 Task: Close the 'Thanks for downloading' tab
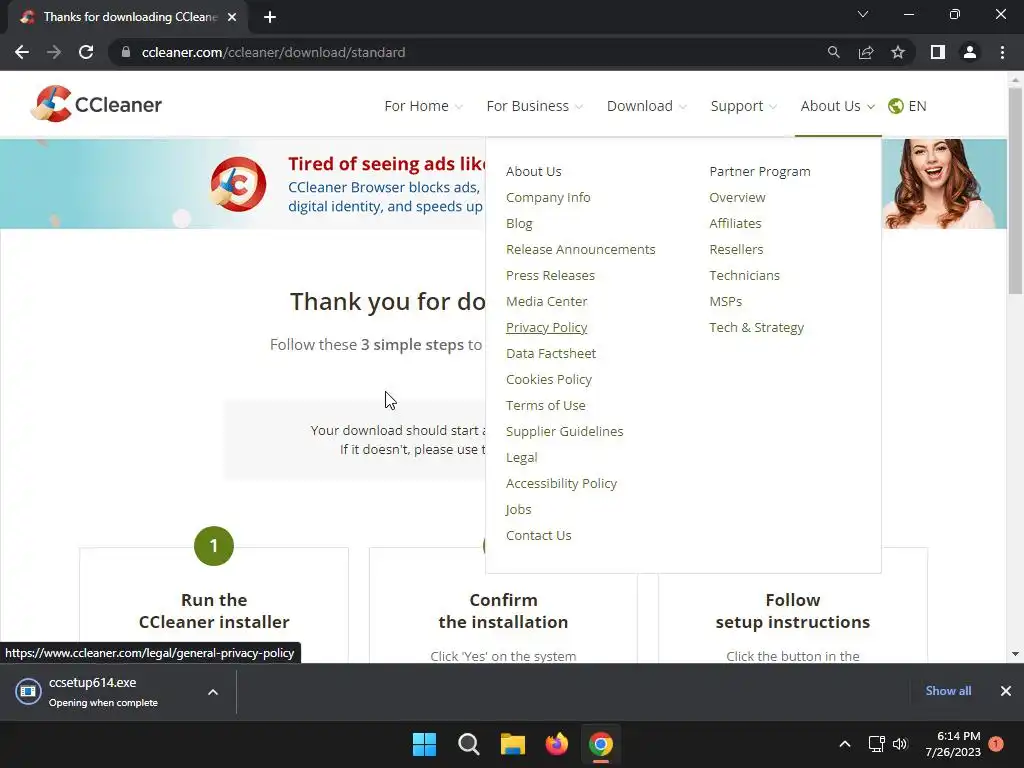pos(232,17)
